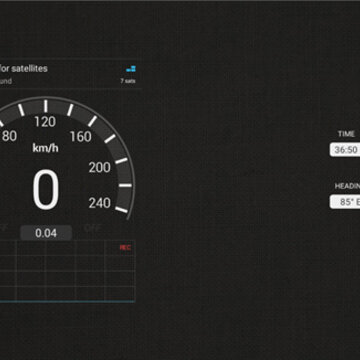
Task: Click the 200 mark on speedometer dial
Action: [99, 167]
